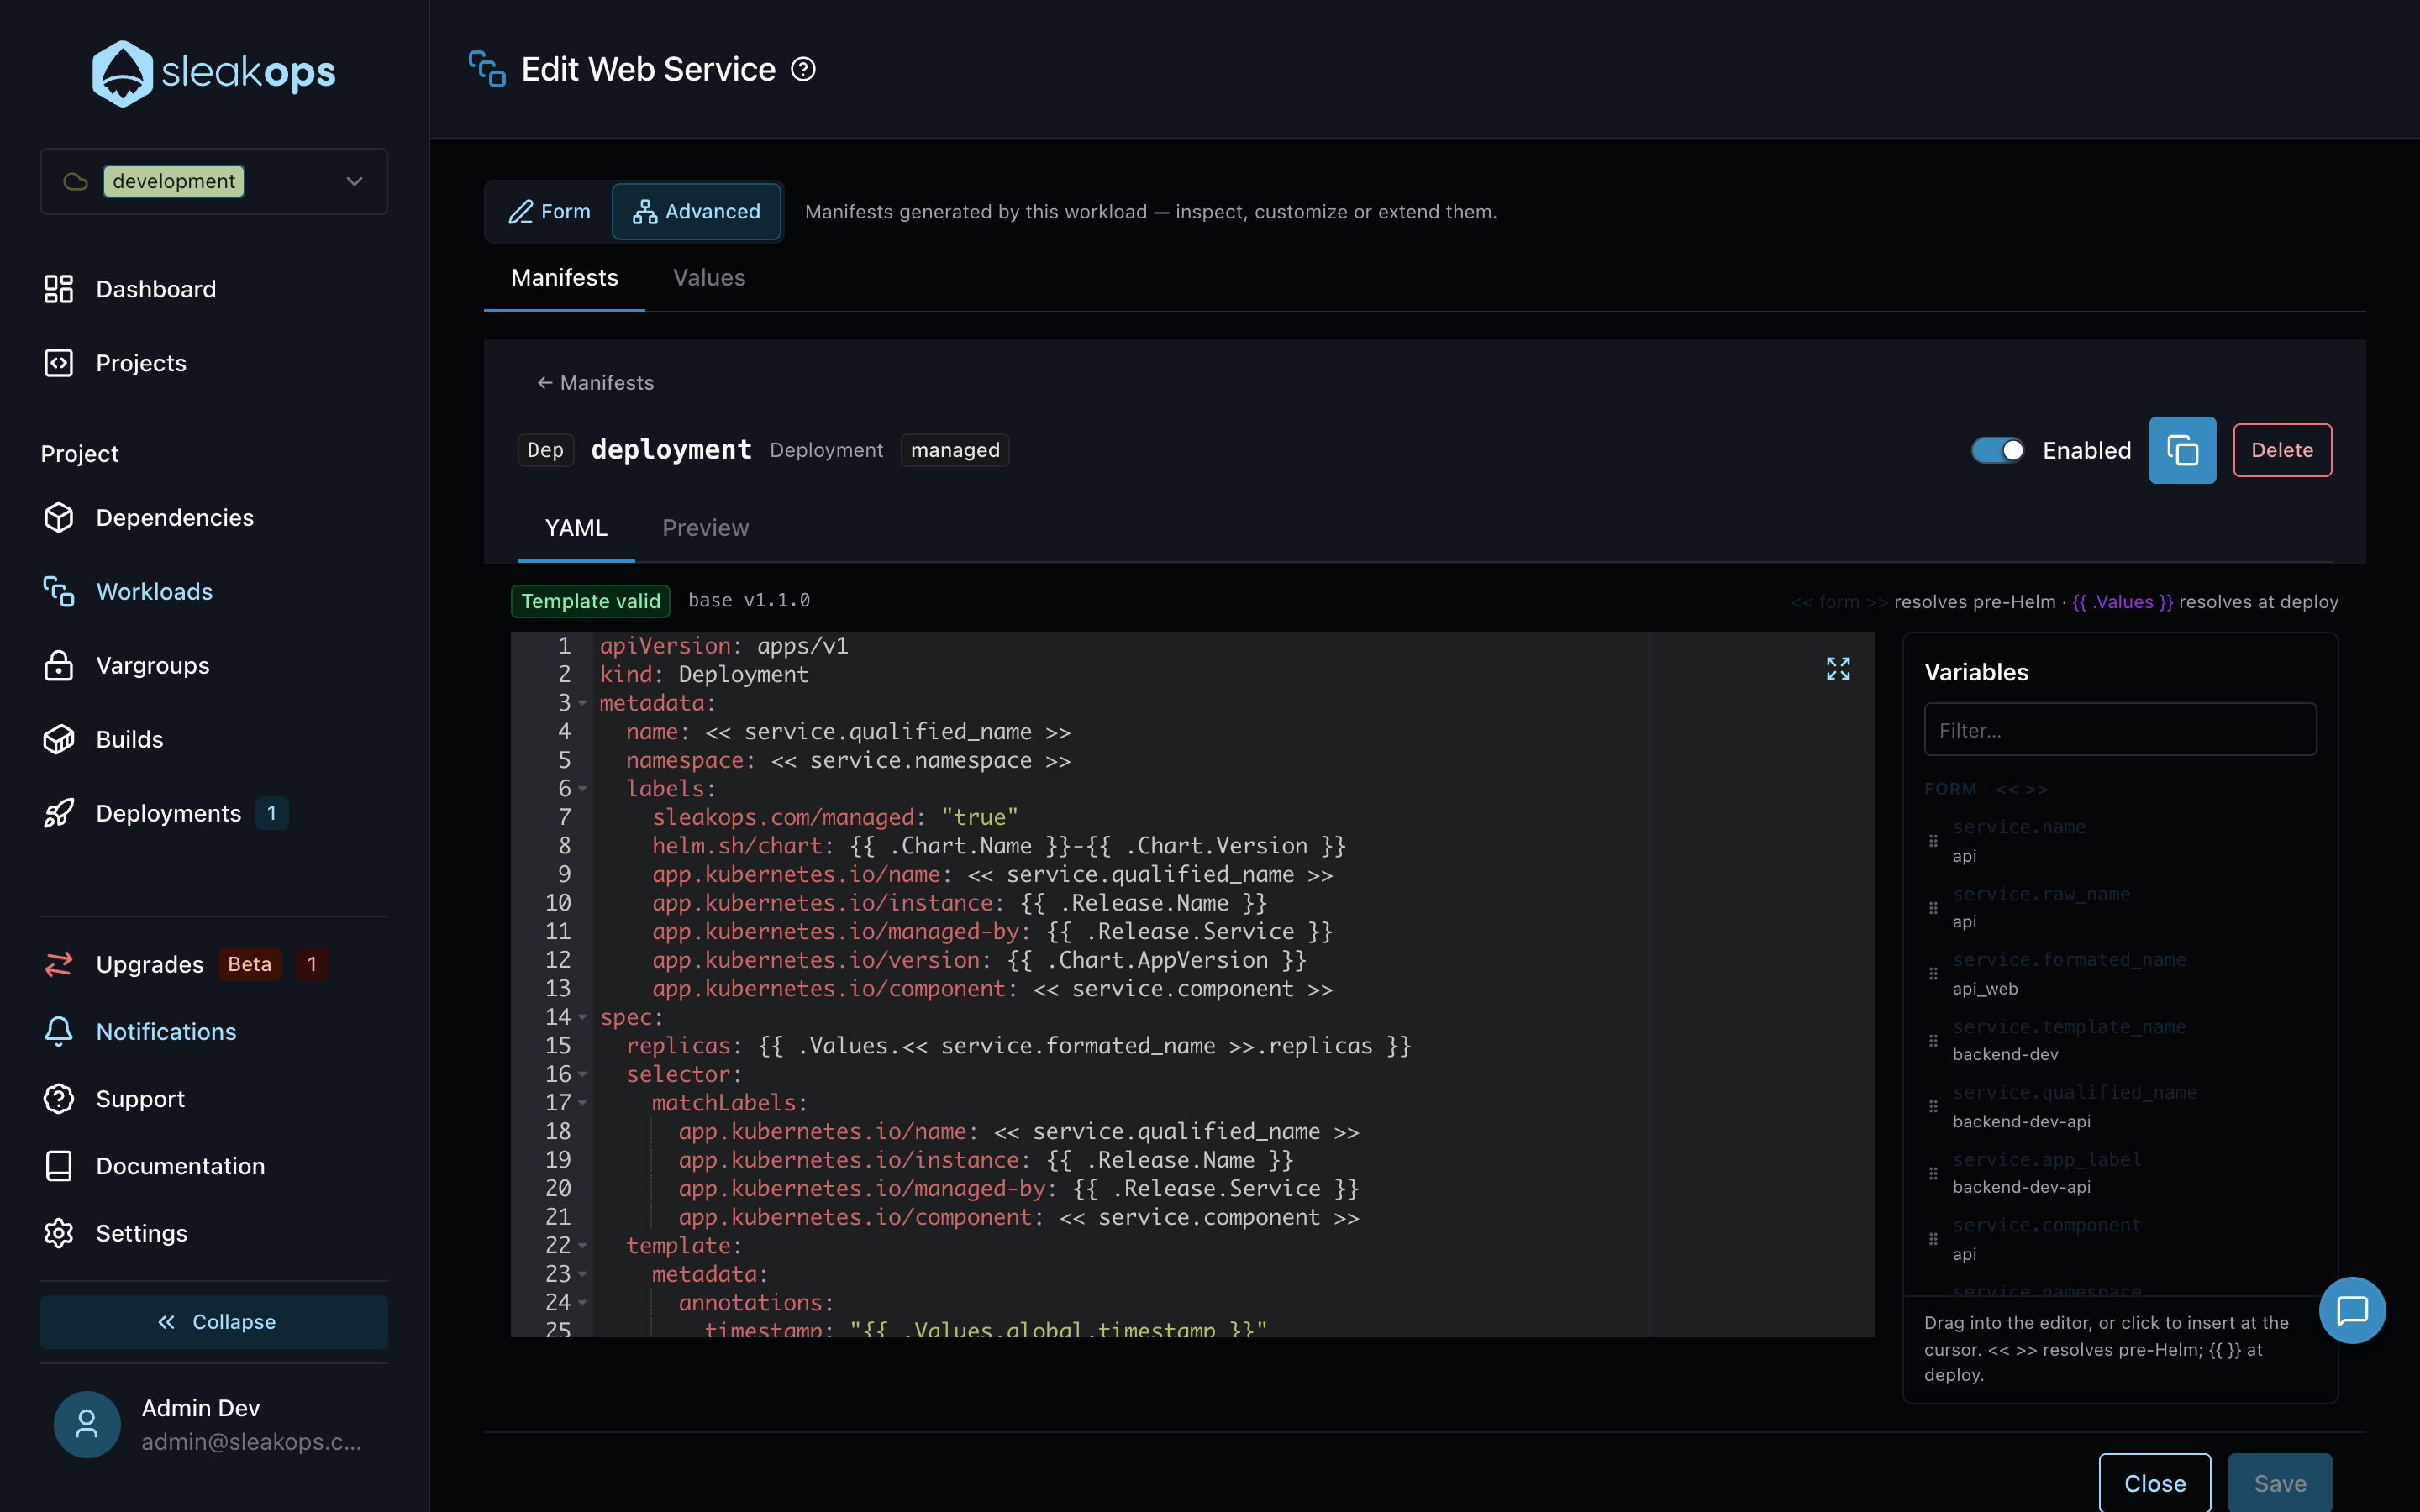Fold the annotations block at line 24
This screenshot has height=1512, width=2420.
tap(582, 1303)
